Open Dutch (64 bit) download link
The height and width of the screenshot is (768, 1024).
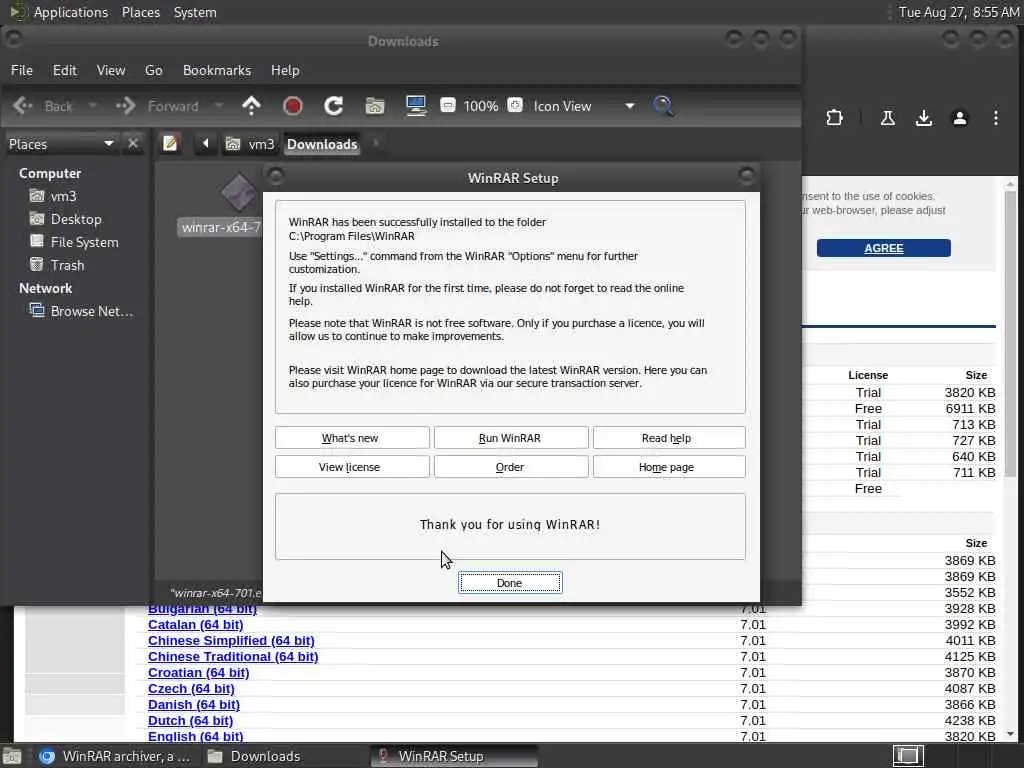point(190,720)
